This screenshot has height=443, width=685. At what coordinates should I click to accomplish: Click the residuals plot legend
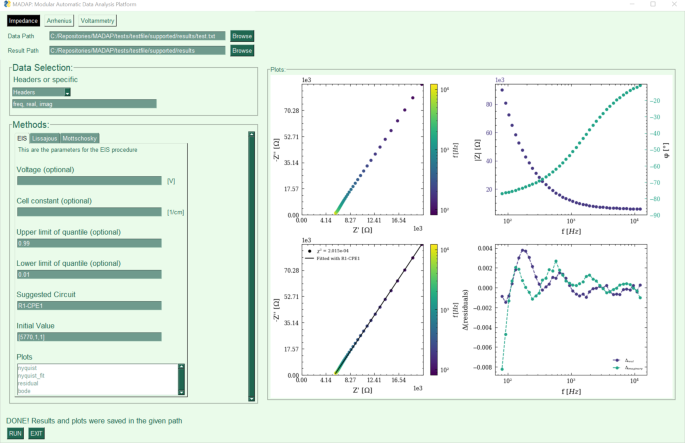pos(628,364)
